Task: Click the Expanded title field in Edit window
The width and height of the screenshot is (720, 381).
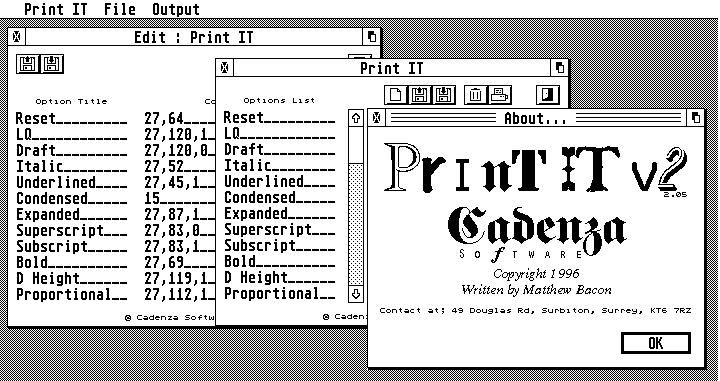Action: (x=72, y=215)
